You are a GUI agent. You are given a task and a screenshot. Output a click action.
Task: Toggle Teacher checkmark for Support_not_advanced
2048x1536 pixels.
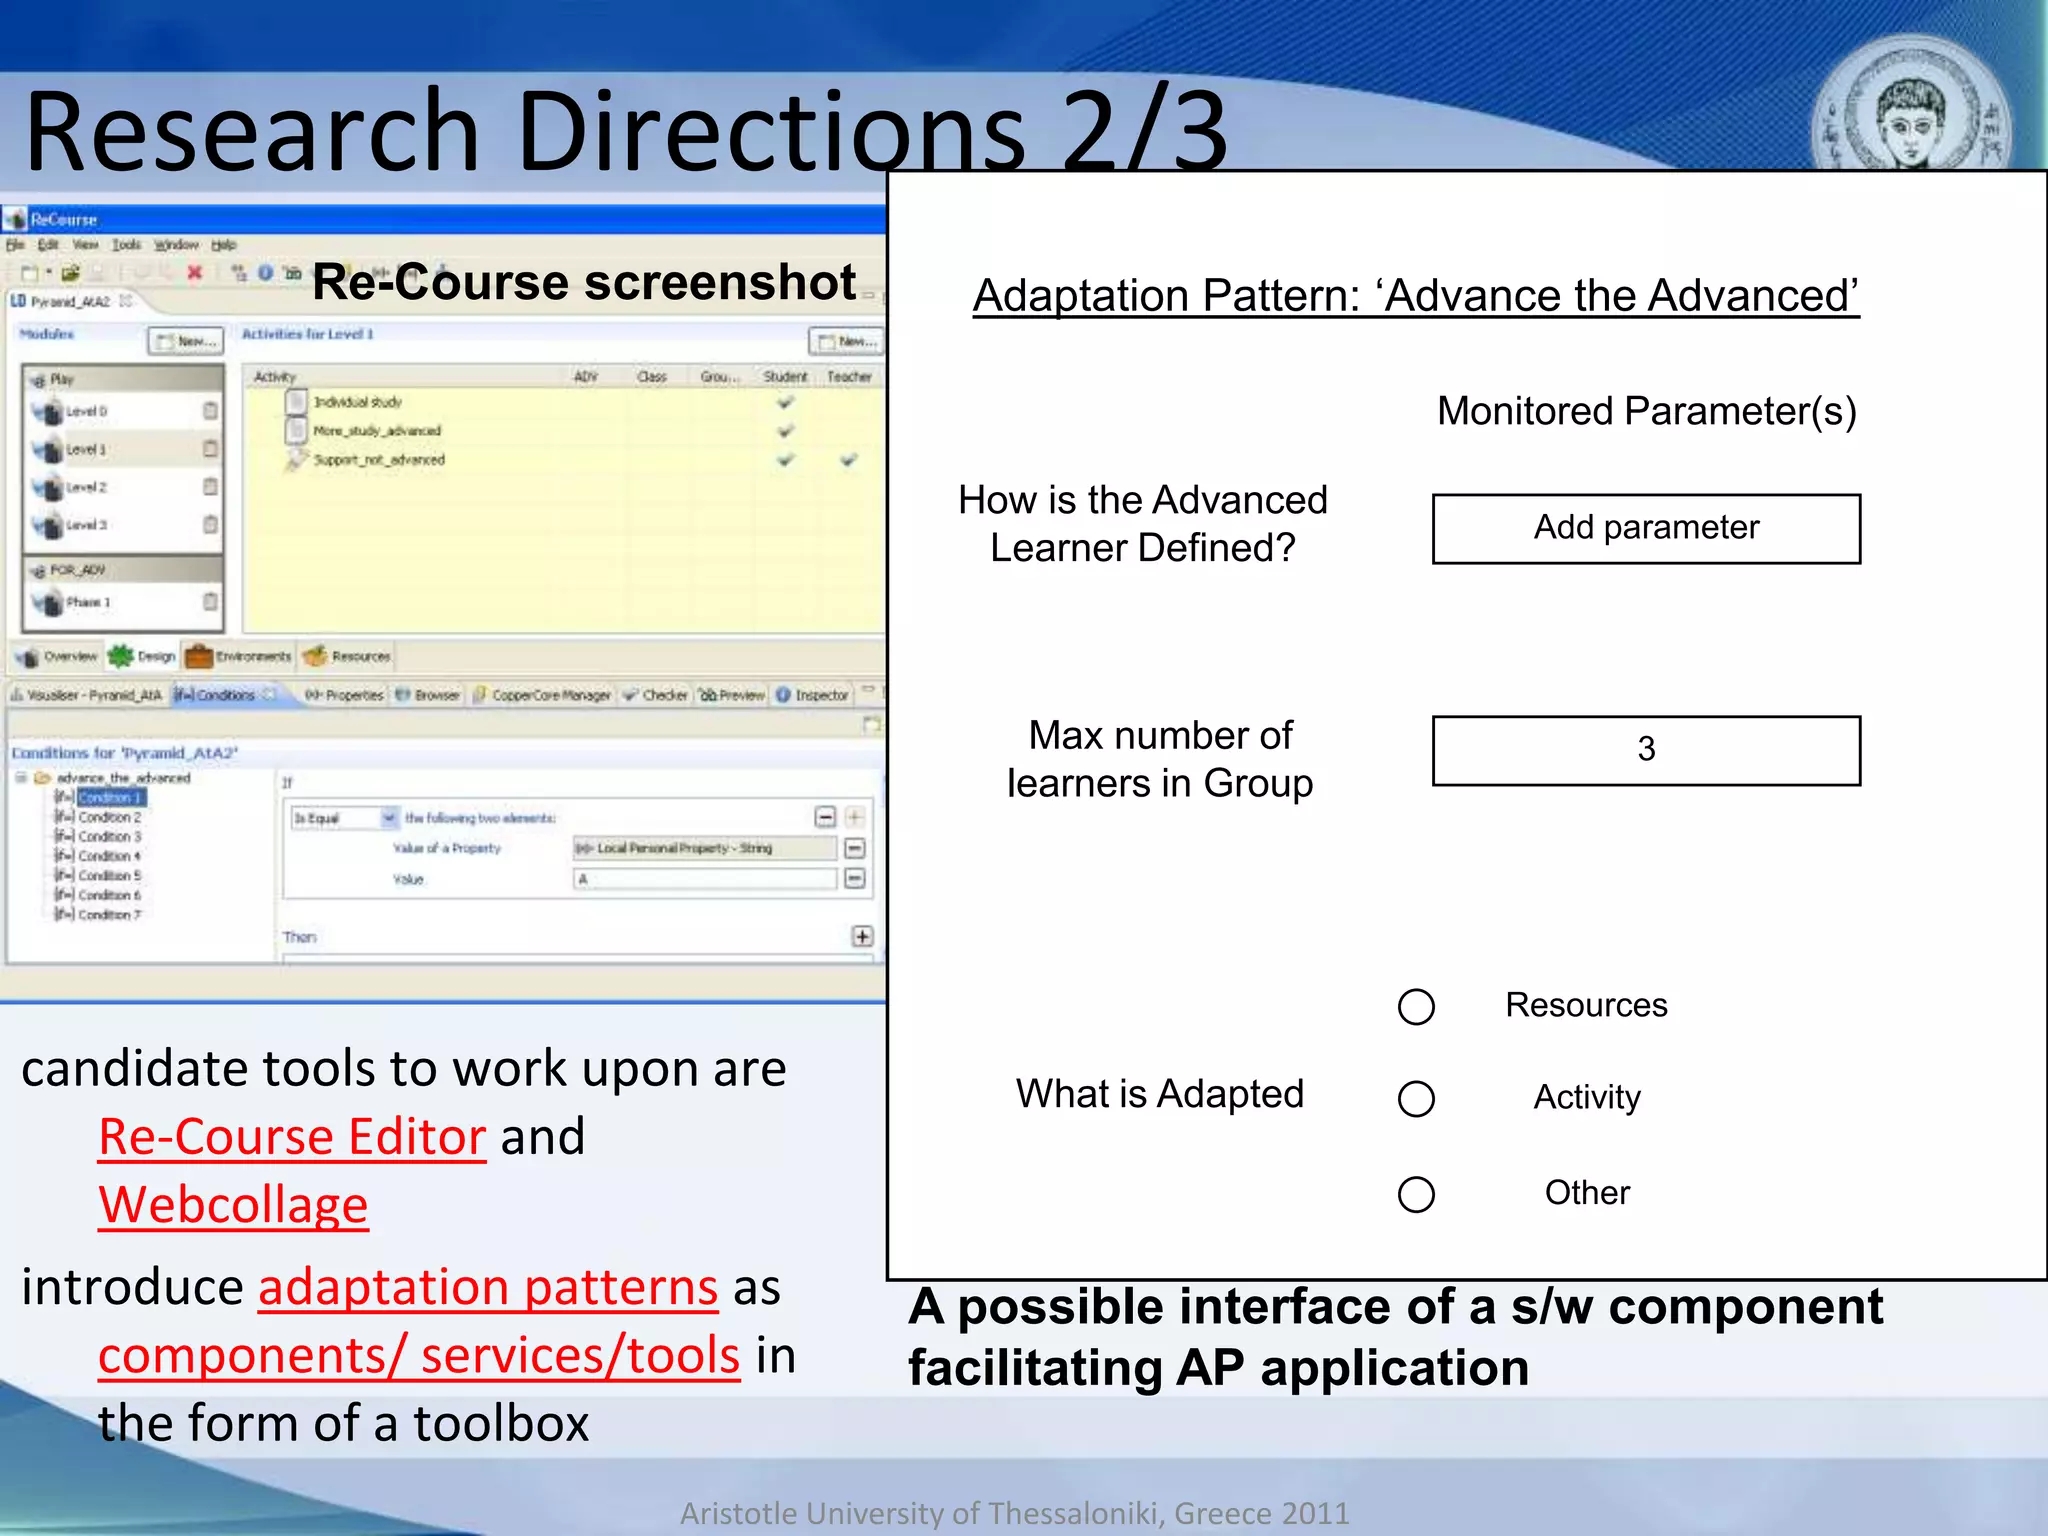point(848,460)
